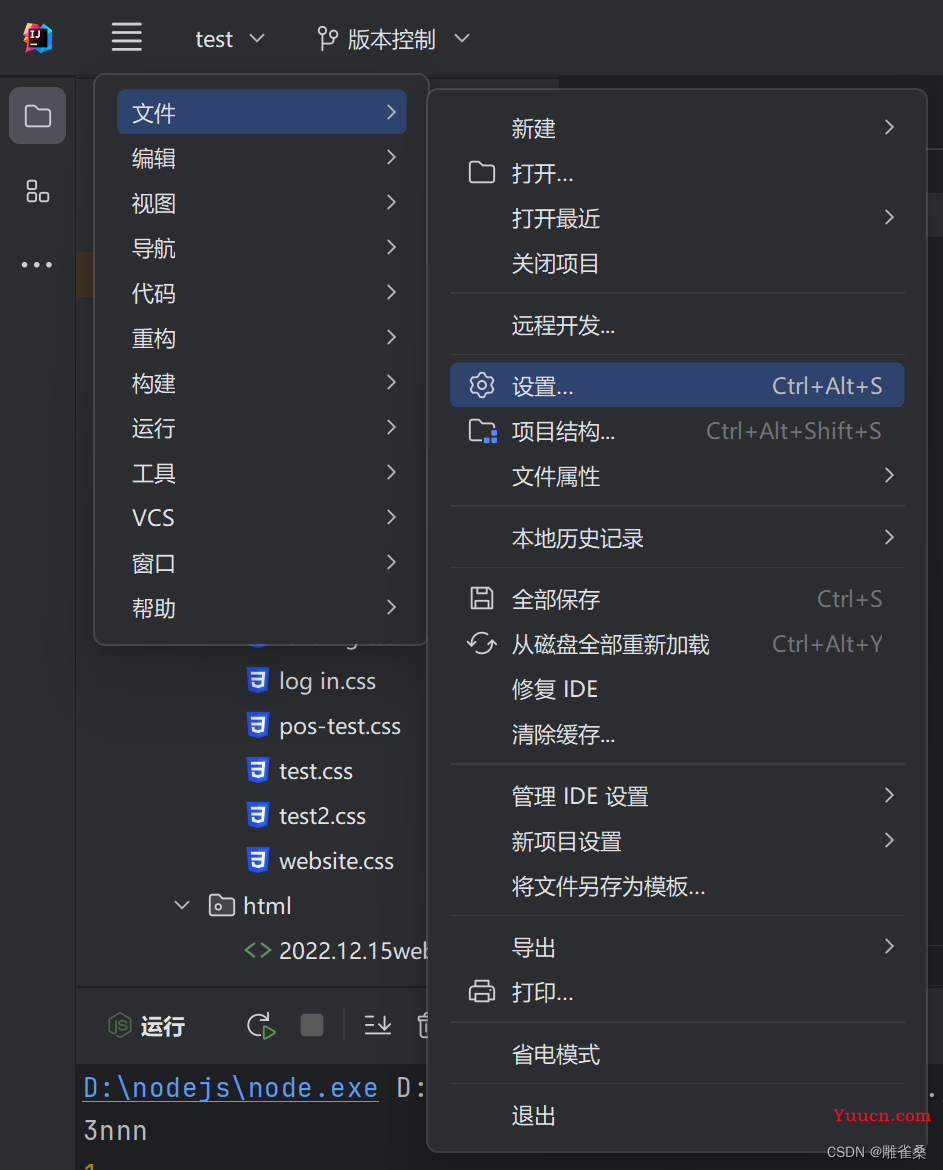The image size is (943, 1170).
Task: Choose 退出 menu entry
Action: [x=677, y=1116]
